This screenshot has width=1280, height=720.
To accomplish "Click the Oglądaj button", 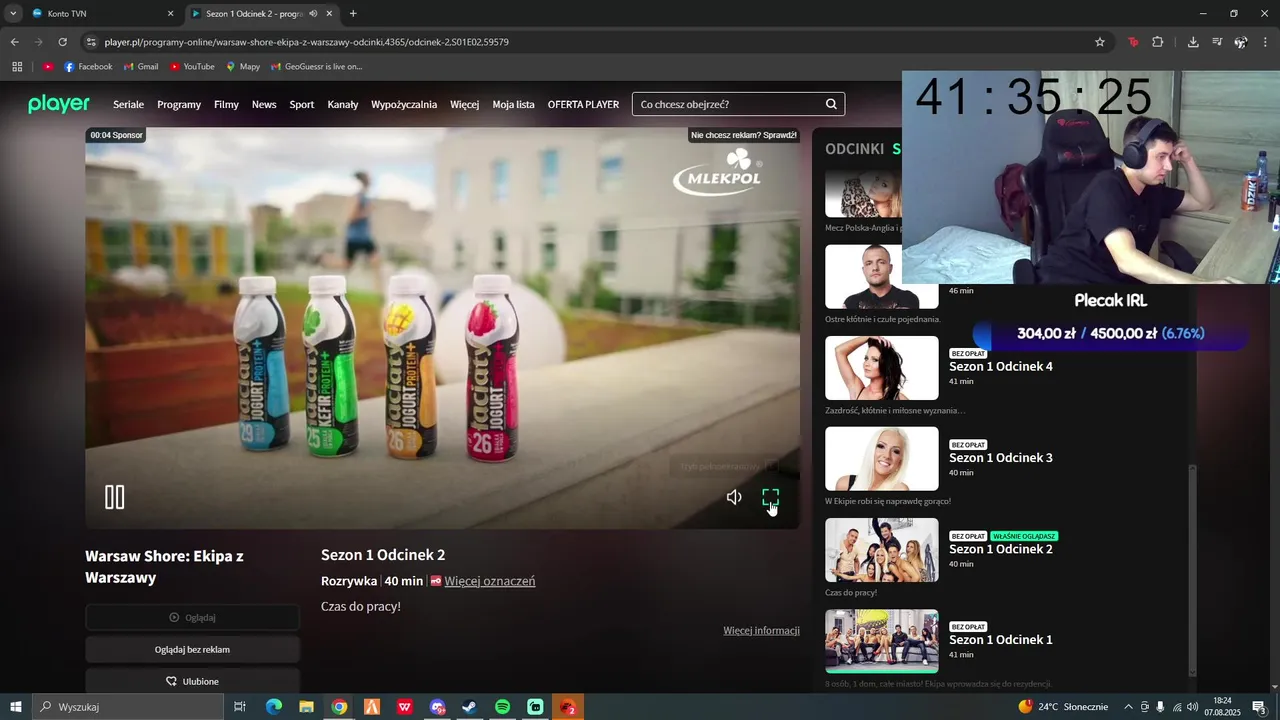I will click(x=192, y=617).
